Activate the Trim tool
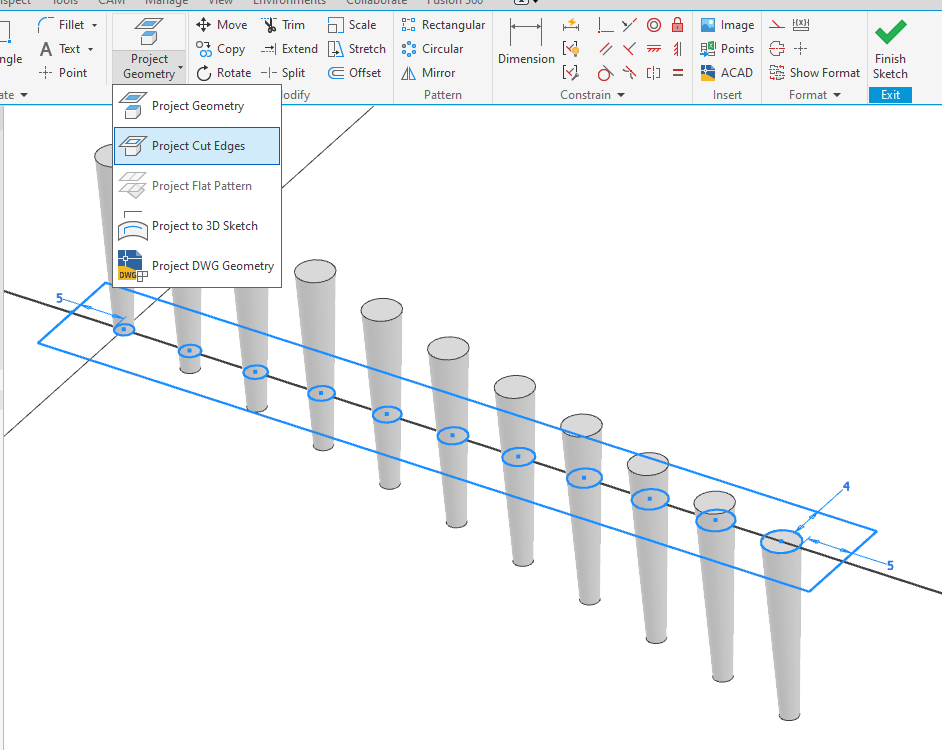Image resolution: width=942 pixels, height=750 pixels. (285, 24)
